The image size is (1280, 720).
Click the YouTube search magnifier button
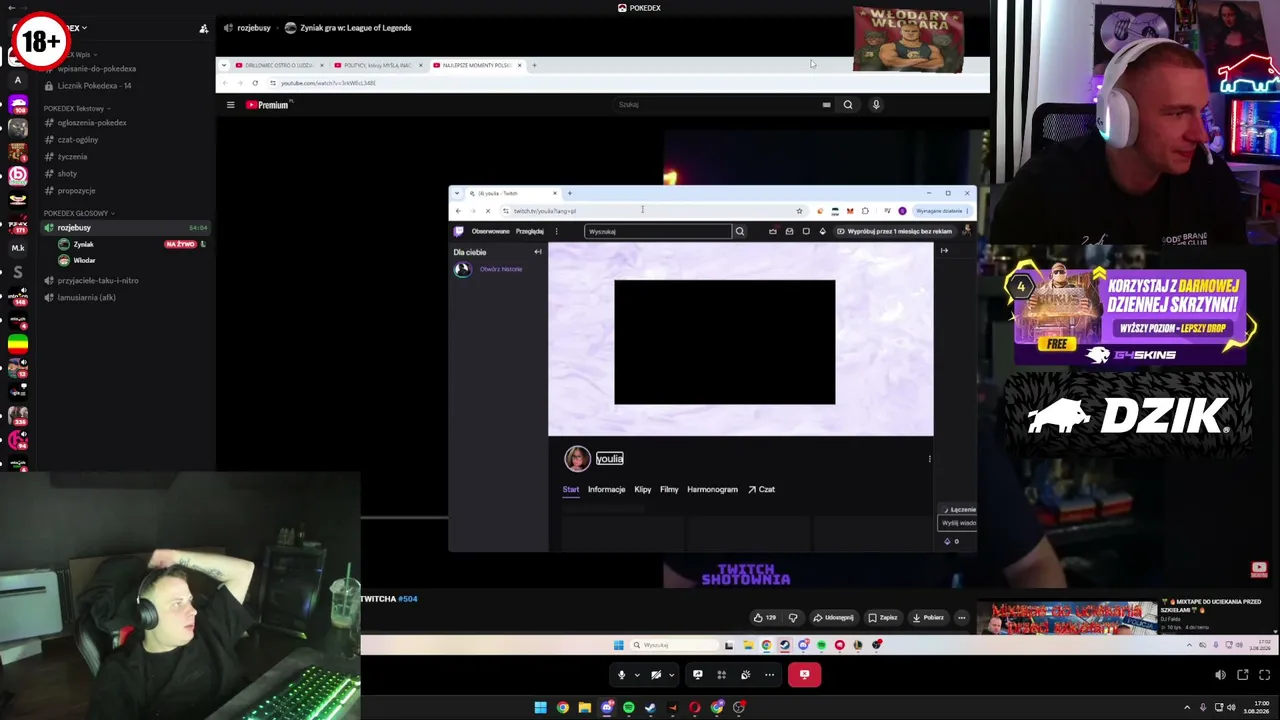(848, 104)
